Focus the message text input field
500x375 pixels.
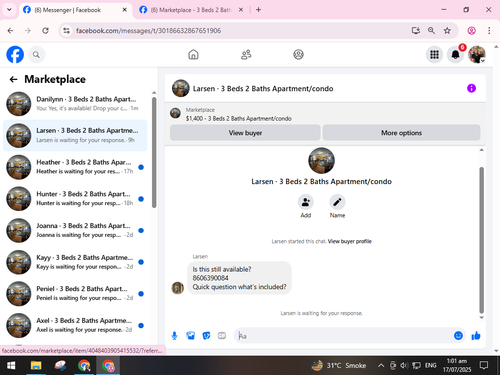(342, 336)
